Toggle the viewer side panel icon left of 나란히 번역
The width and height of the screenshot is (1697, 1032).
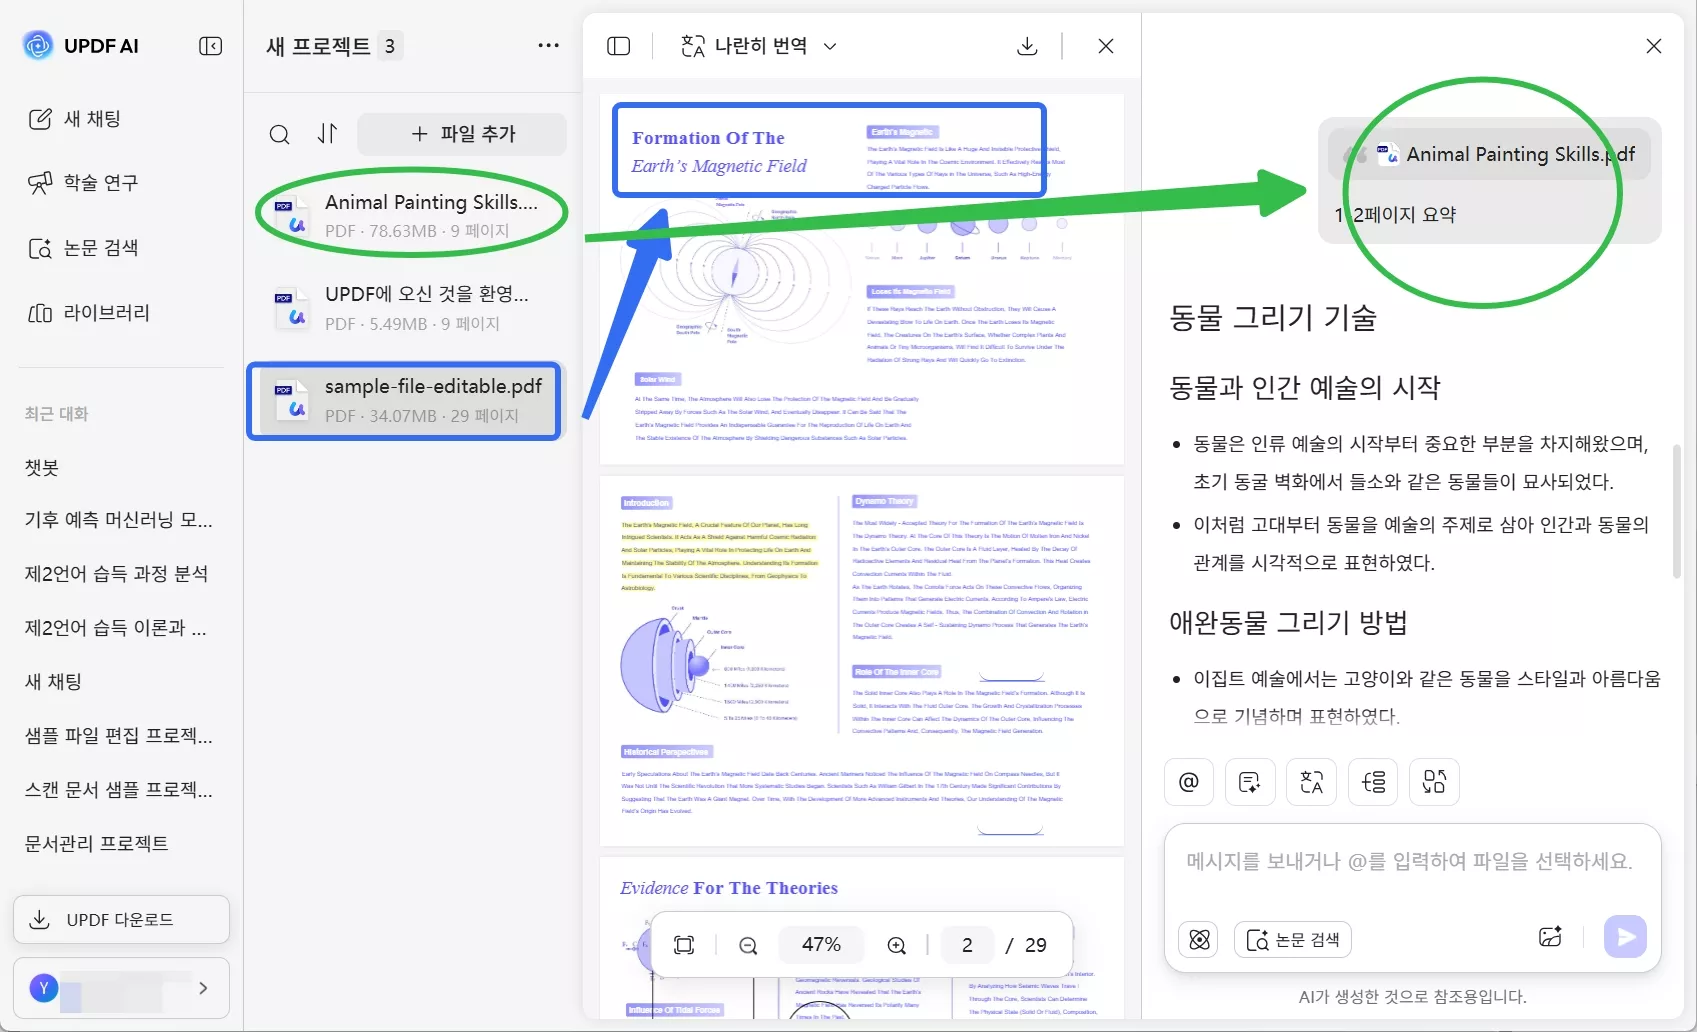pyautogui.click(x=619, y=46)
